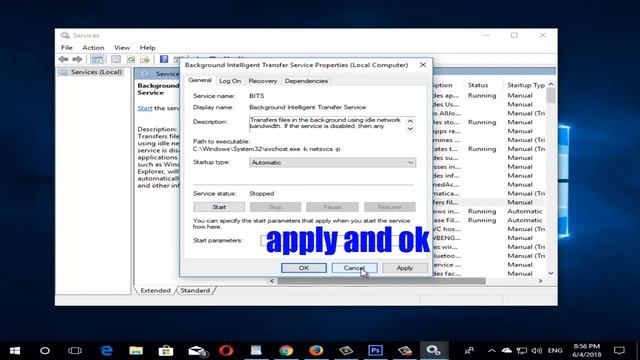The width and height of the screenshot is (640, 360).
Task: Open the Action Center notification icon
Action: point(619,351)
